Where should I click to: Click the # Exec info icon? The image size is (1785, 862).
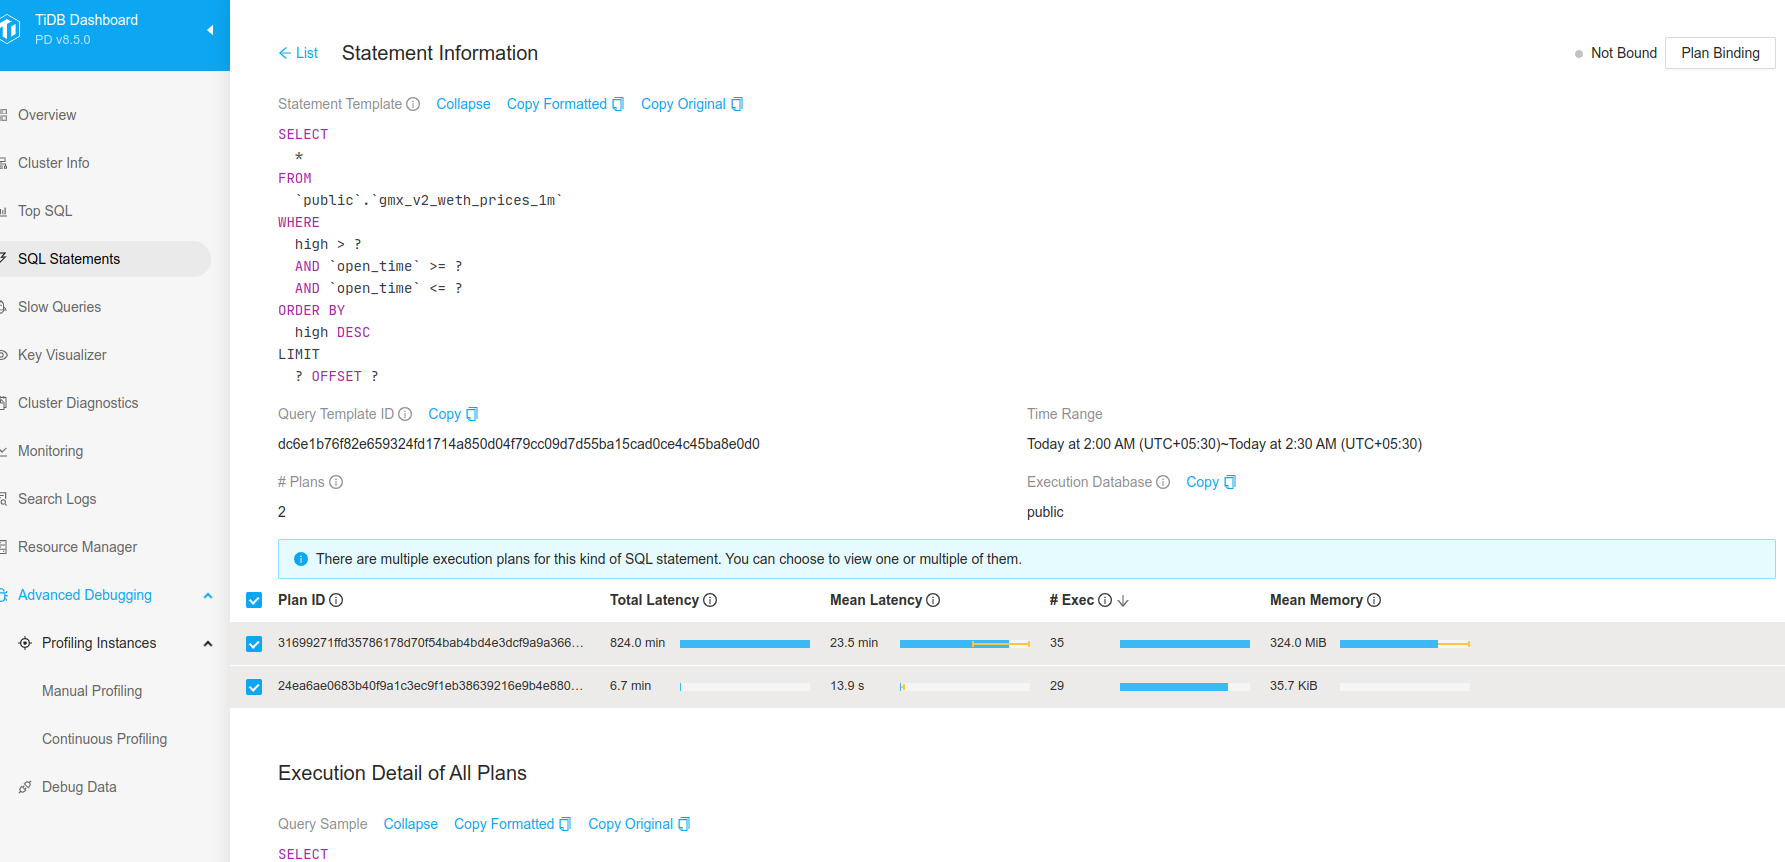[1105, 600]
